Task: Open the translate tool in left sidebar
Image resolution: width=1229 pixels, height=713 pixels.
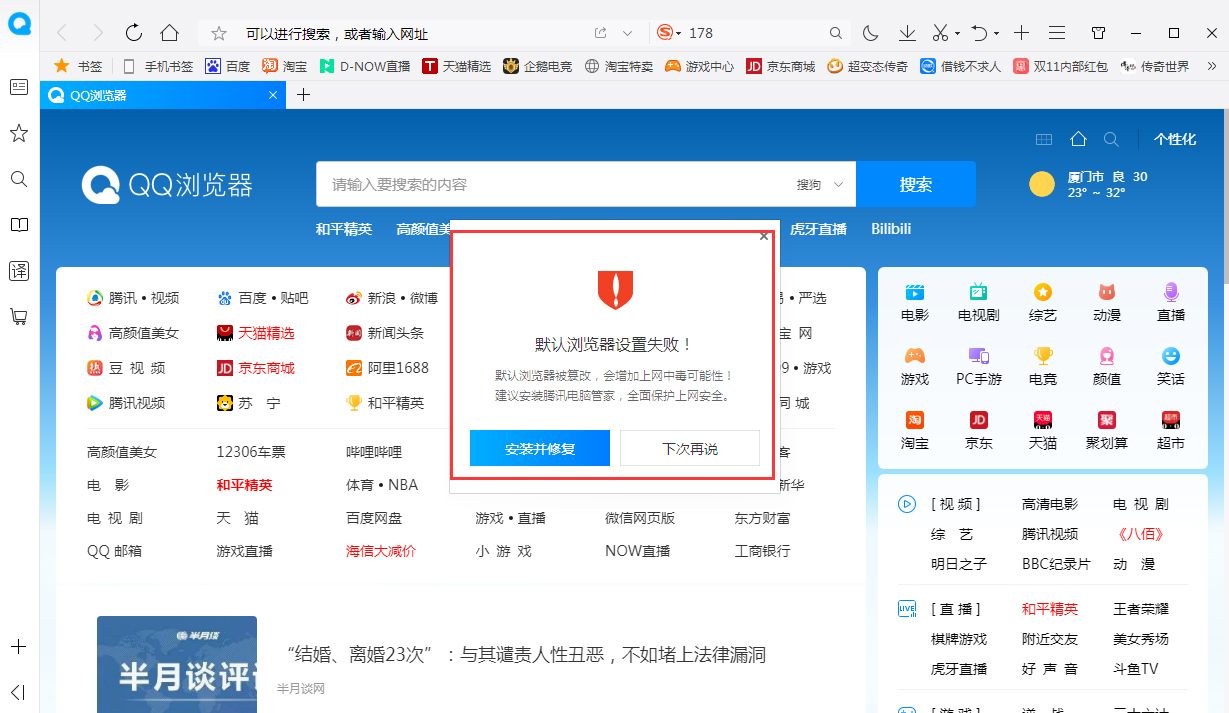Action: pyautogui.click(x=18, y=270)
